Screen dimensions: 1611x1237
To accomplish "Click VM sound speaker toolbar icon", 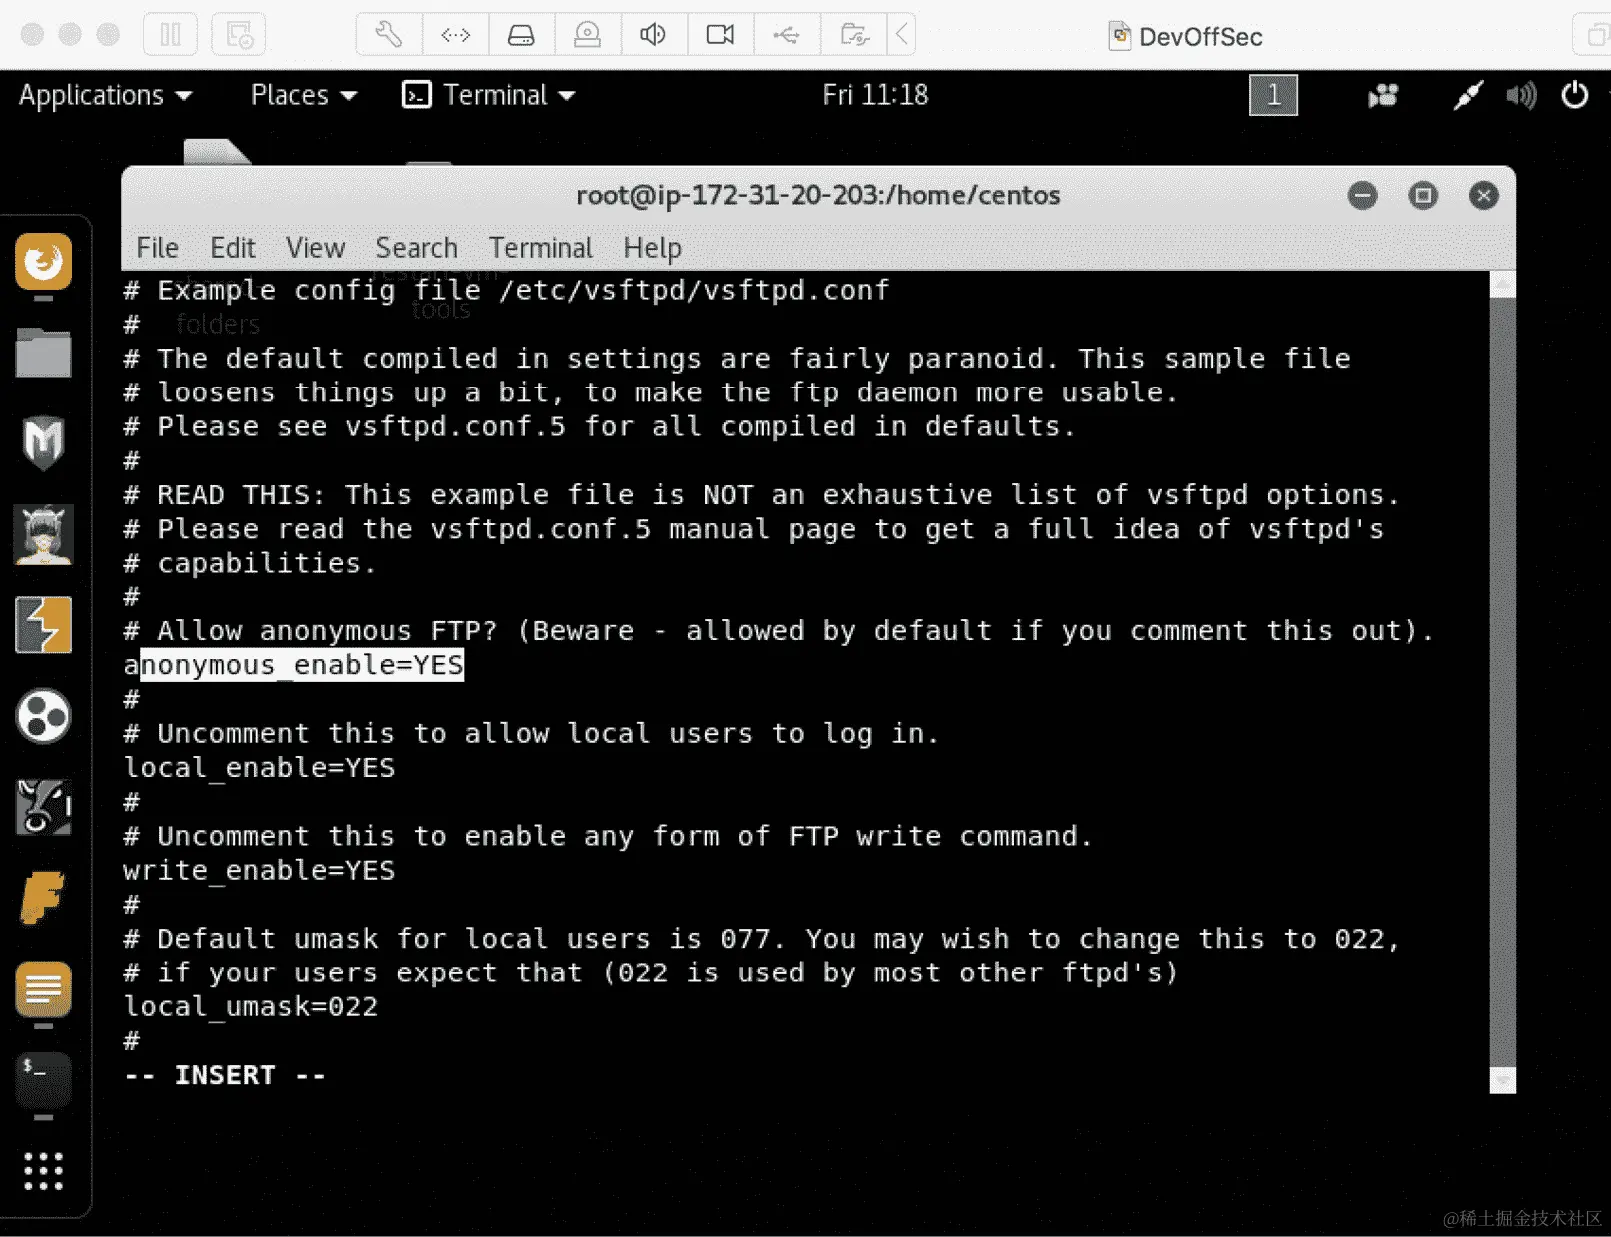I will [653, 35].
